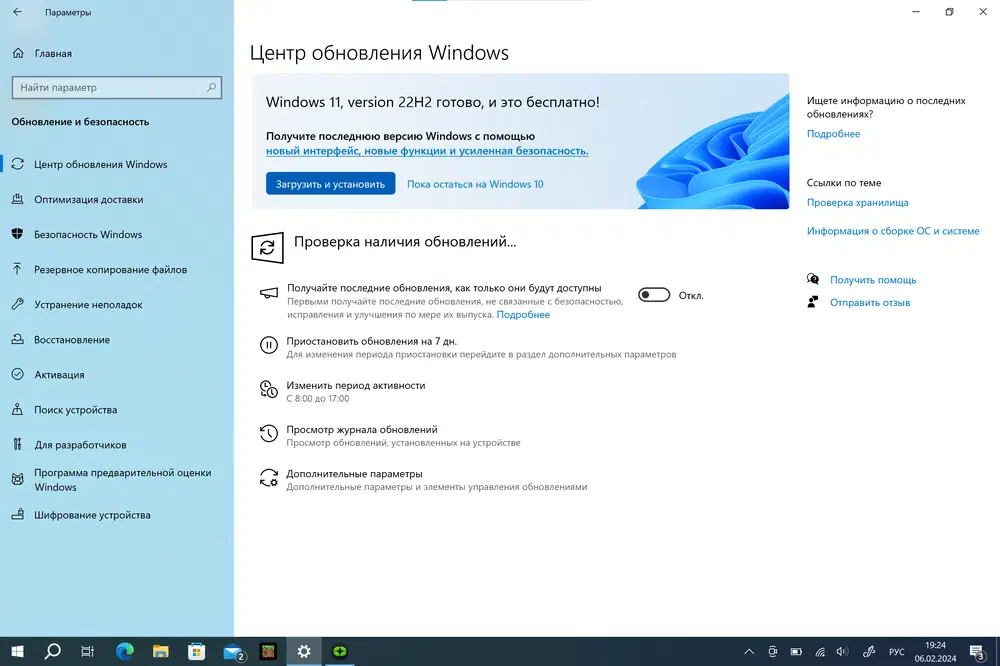Open the clock and date 19:24
The image size is (1000, 666).
pos(935,651)
